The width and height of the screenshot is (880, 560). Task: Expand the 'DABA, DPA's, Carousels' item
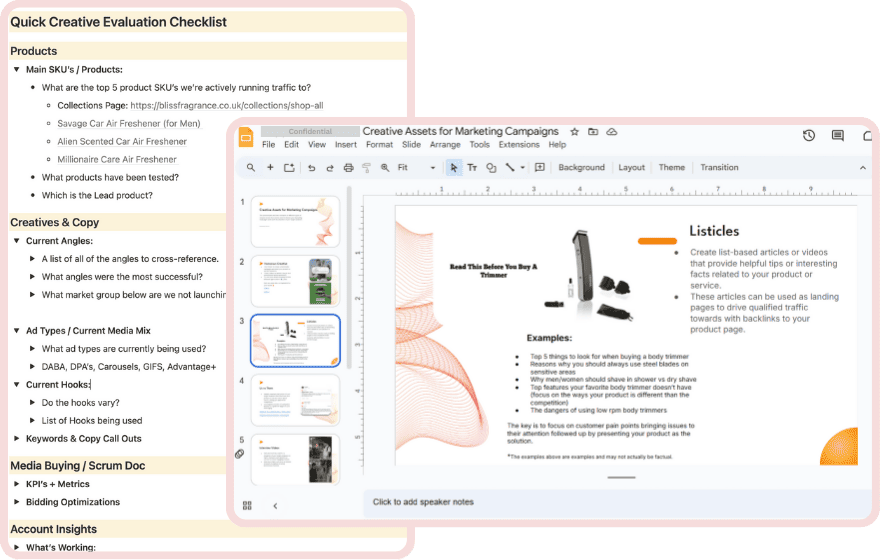click(32, 366)
